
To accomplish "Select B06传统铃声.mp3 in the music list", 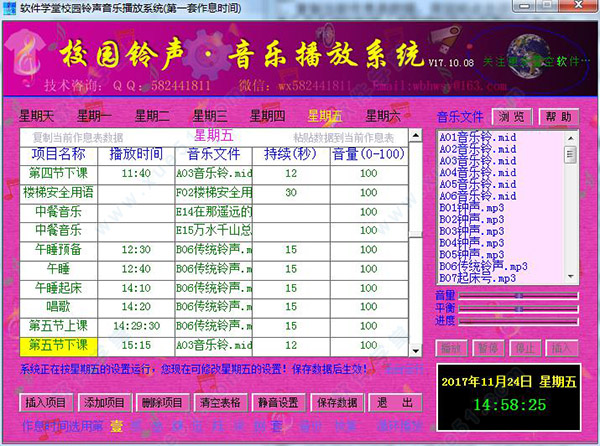I will (483, 266).
